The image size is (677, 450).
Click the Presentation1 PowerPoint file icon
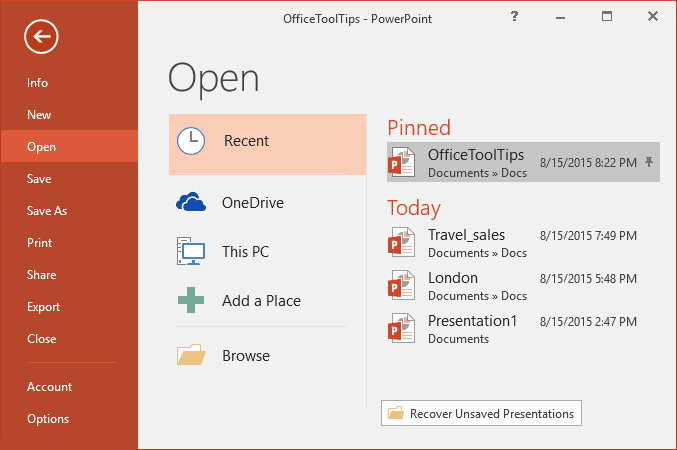[402, 328]
